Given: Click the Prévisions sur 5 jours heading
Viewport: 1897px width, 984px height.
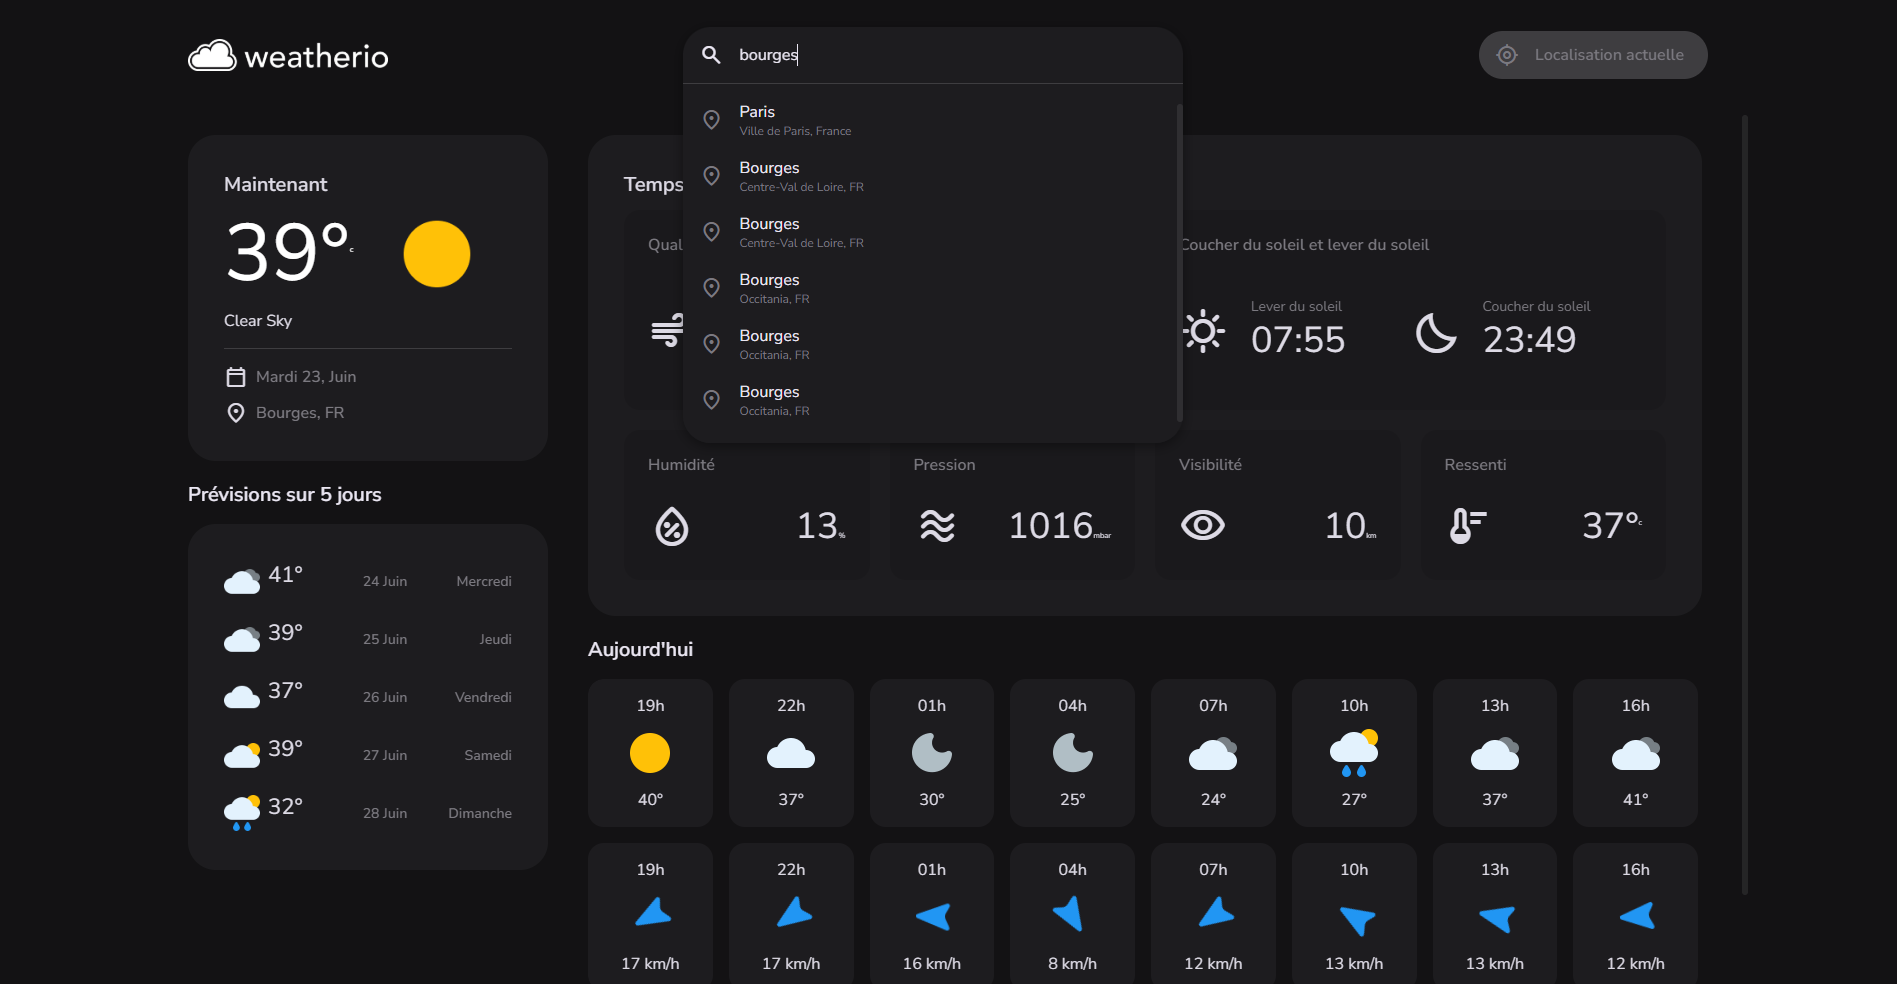Looking at the screenshot, I should tap(285, 495).
